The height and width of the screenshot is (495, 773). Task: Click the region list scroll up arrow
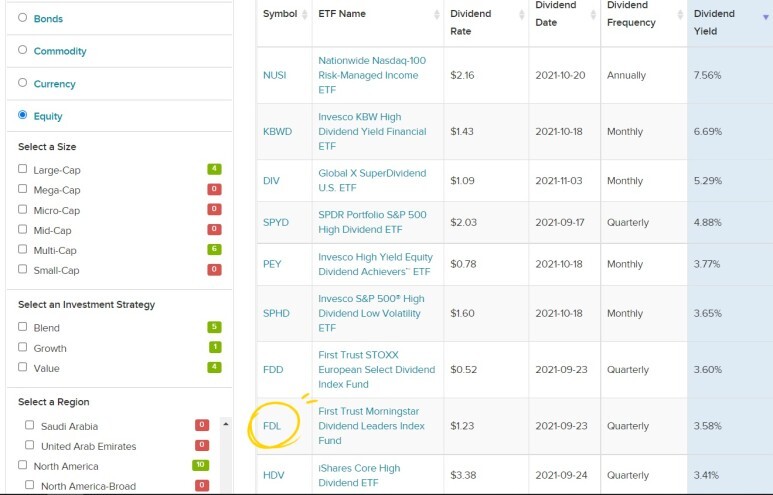(226, 424)
